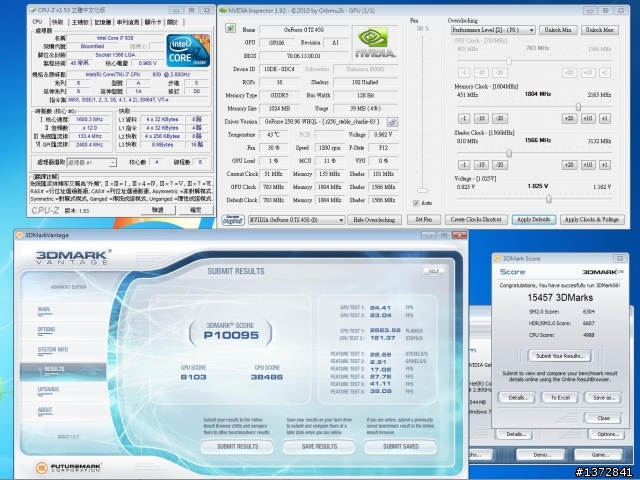Image resolution: width=640 pixels, height=480 pixels.
Task: Click the 3DMark06 logo in Score window
Action: click(603, 272)
